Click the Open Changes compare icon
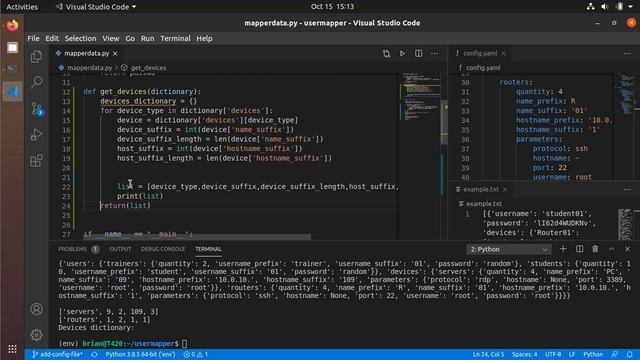640x360 pixels. 386,53
